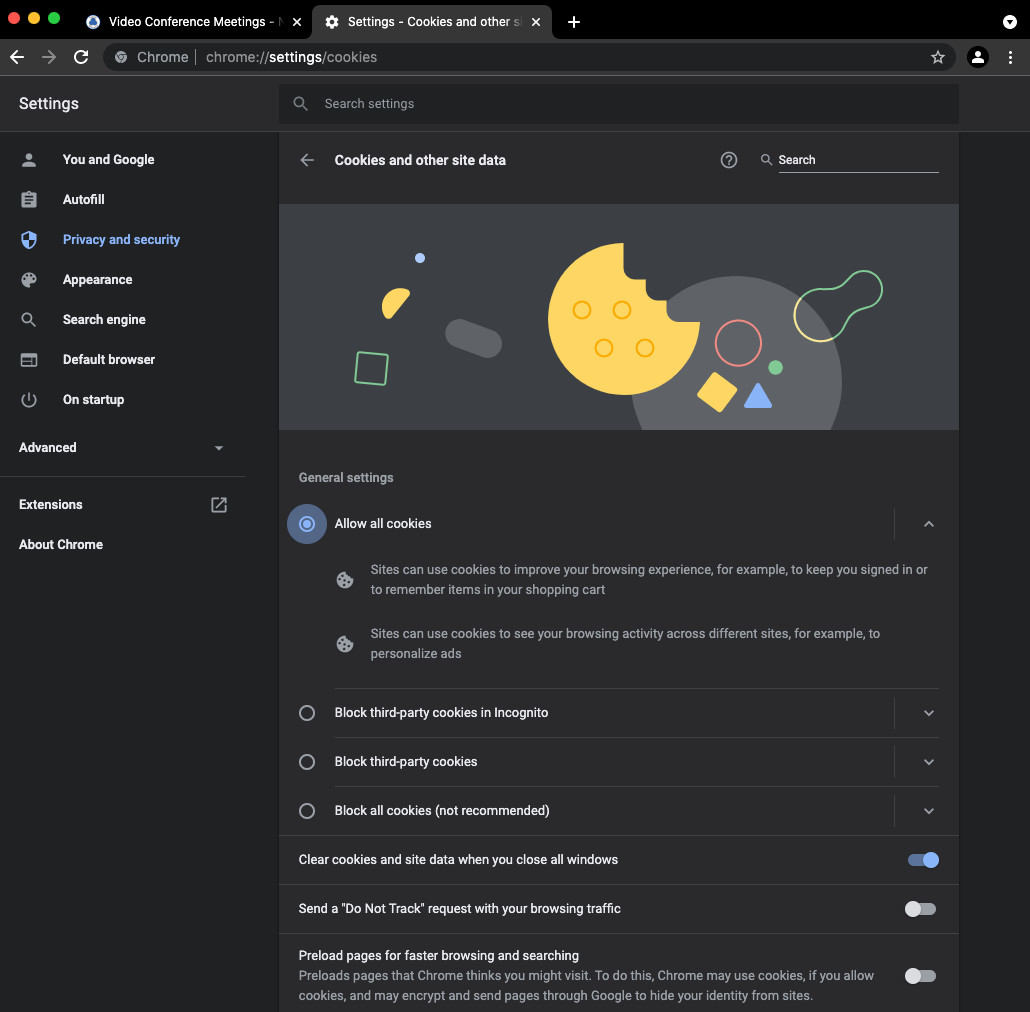Image resolution: width=1030 pixels, height=1012 pixels.
Task: Click the magnifier icon beside Search engine
Action: coord(29,320)
